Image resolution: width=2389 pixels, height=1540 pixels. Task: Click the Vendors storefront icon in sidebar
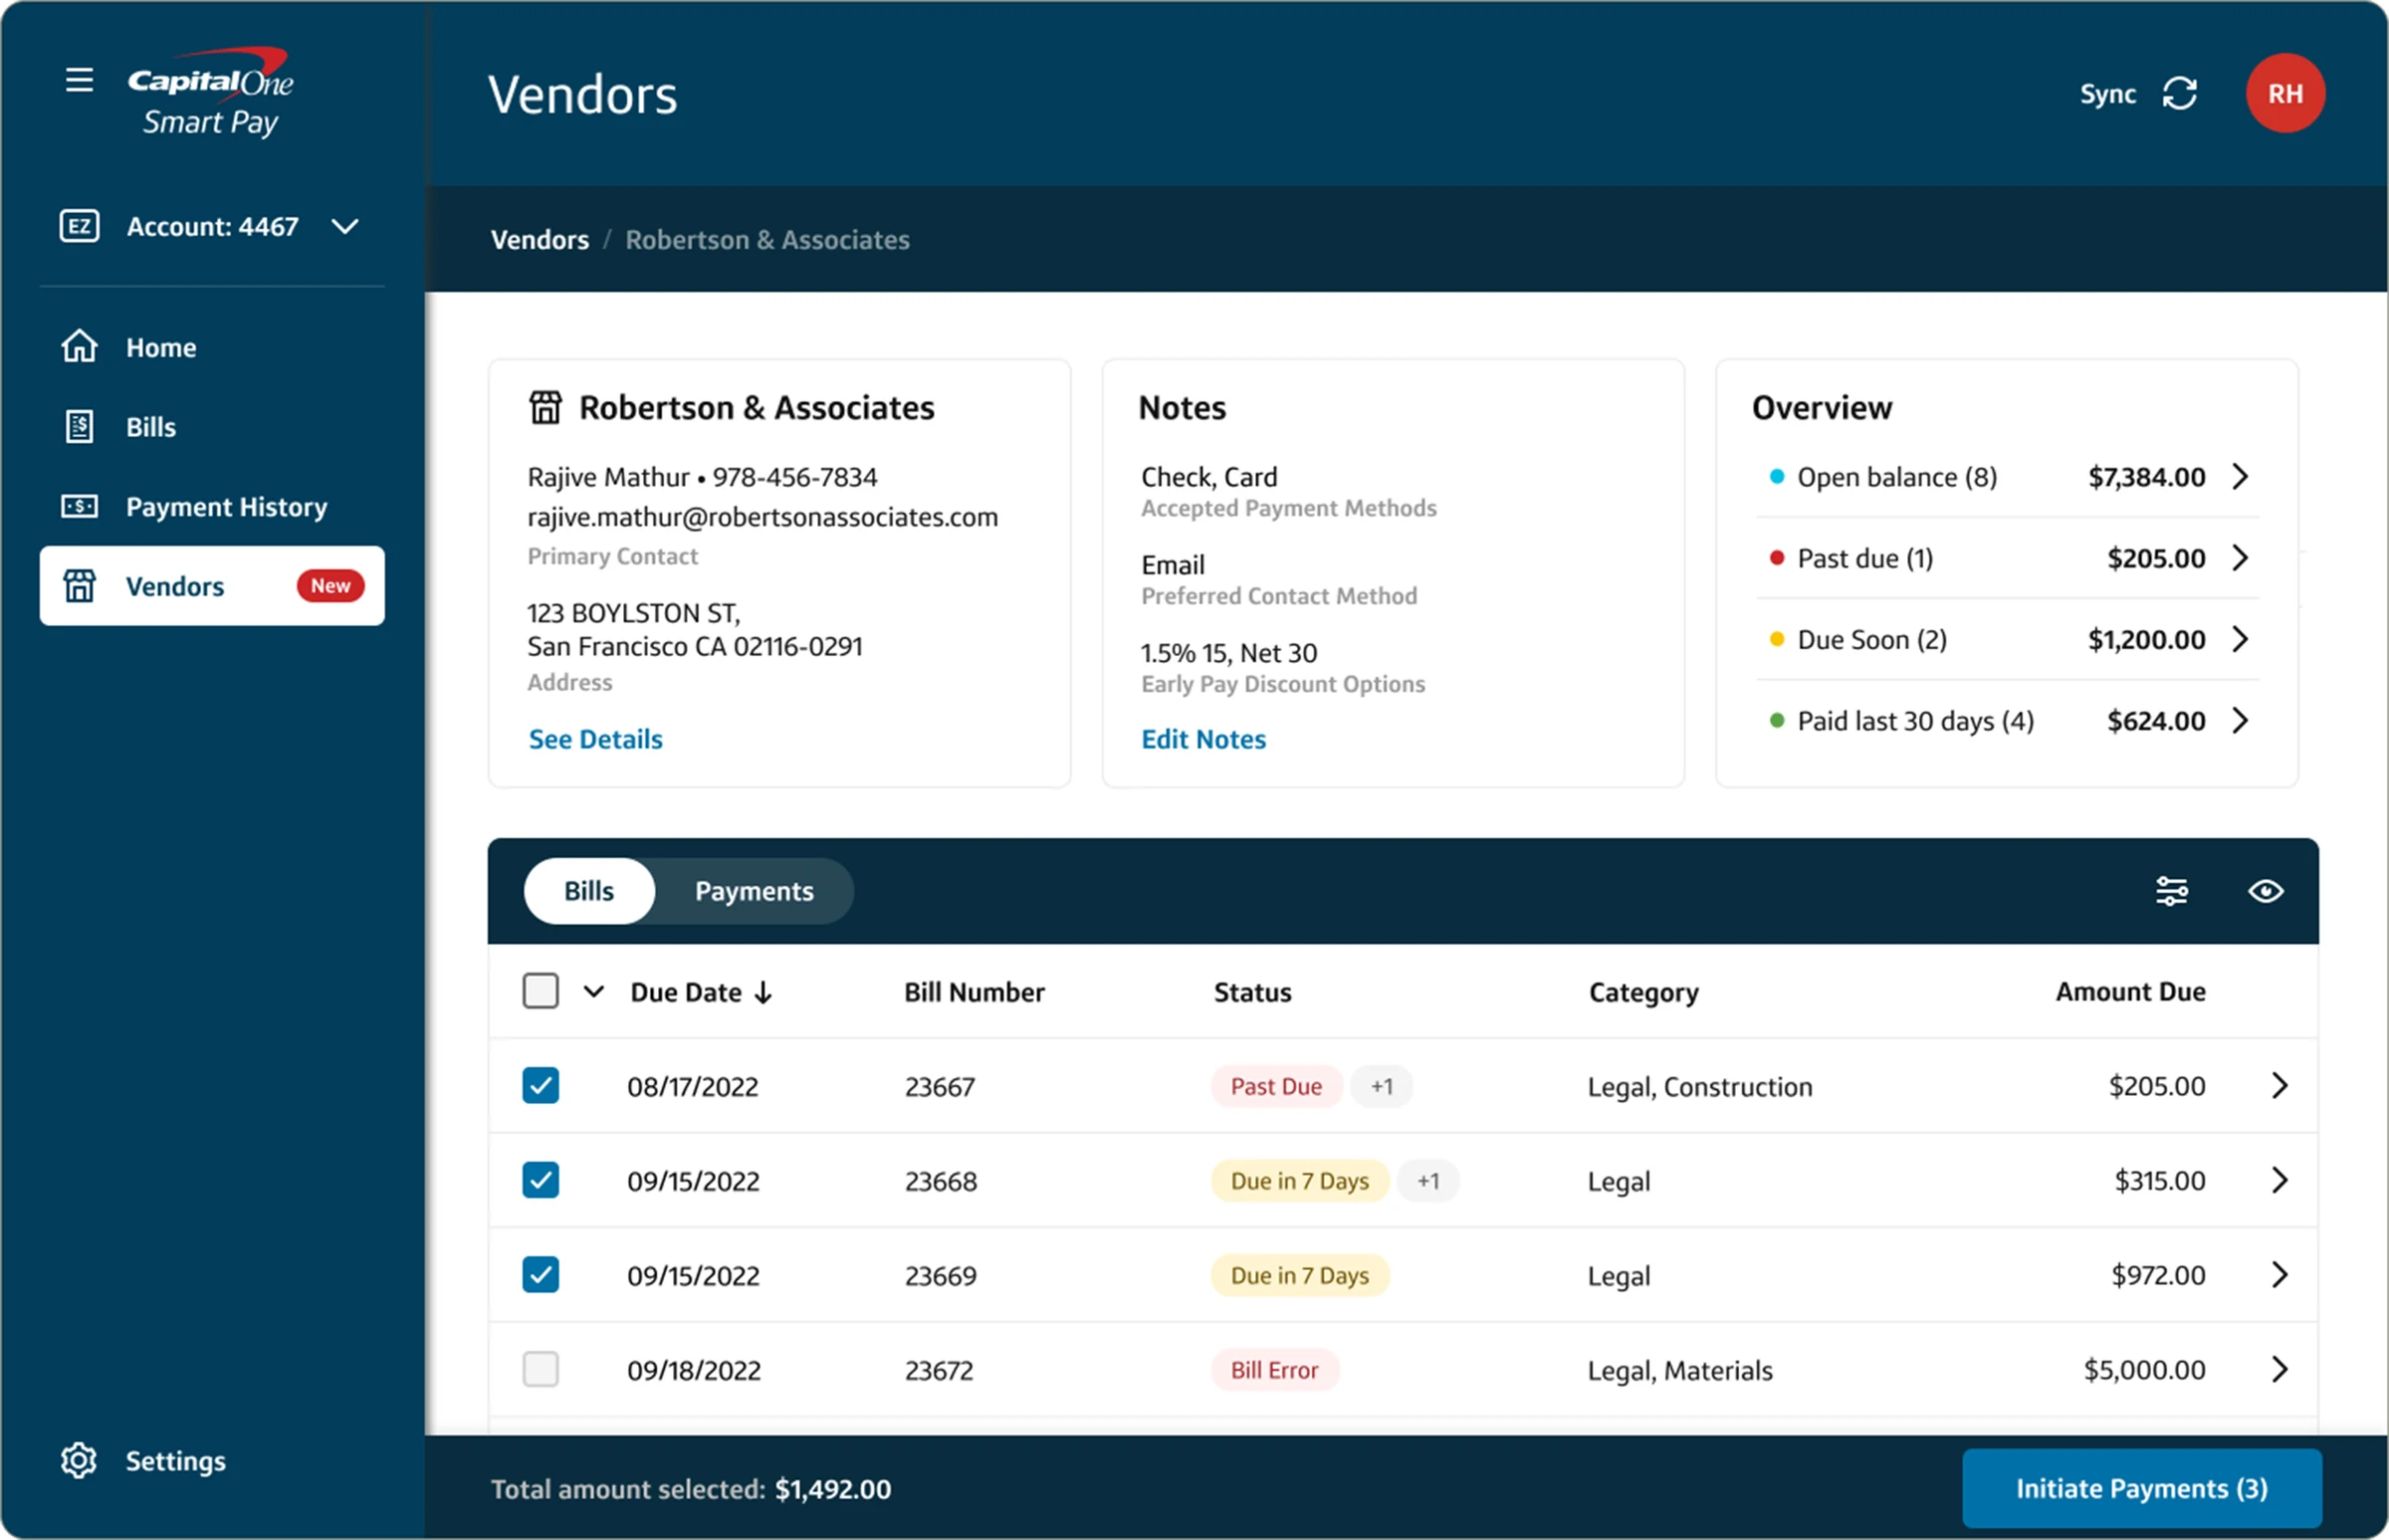coord(79,586)
